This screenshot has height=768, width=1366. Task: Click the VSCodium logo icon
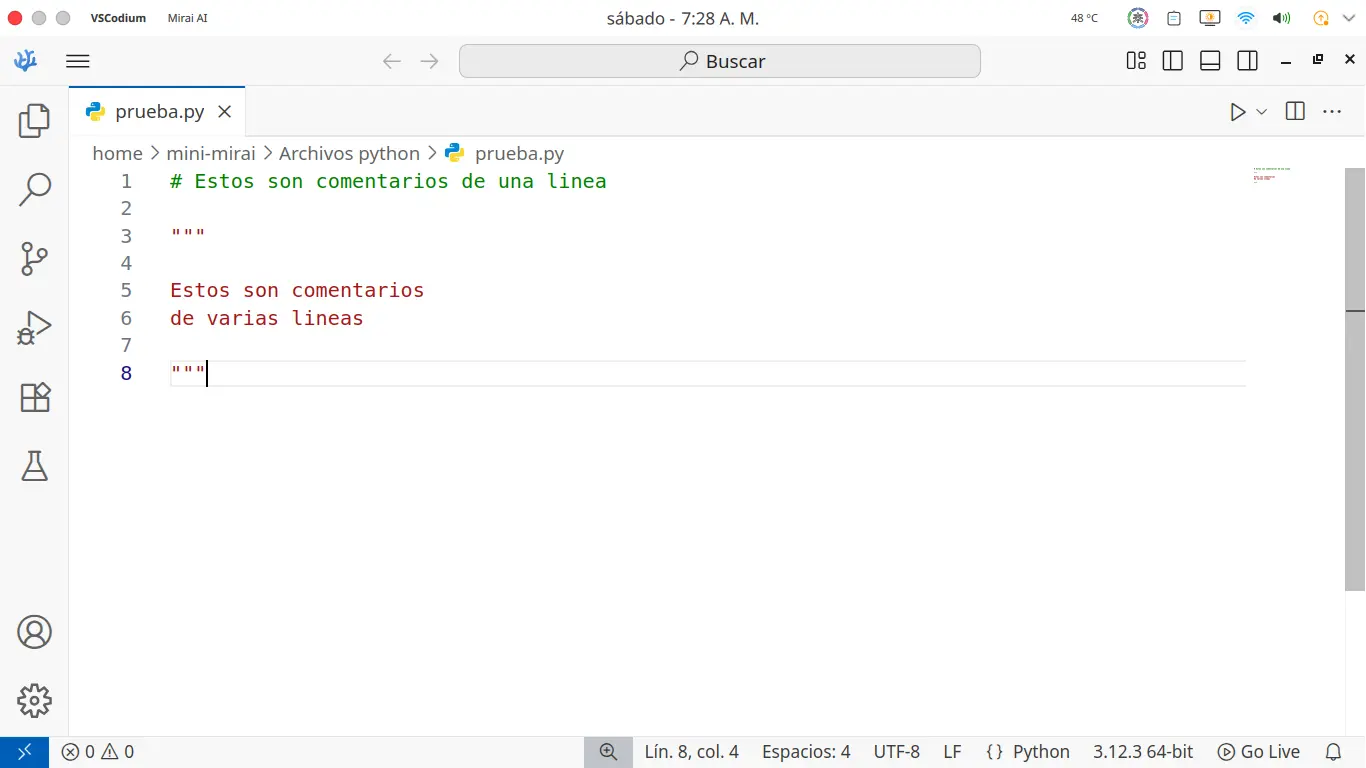[x=25, y=61]
